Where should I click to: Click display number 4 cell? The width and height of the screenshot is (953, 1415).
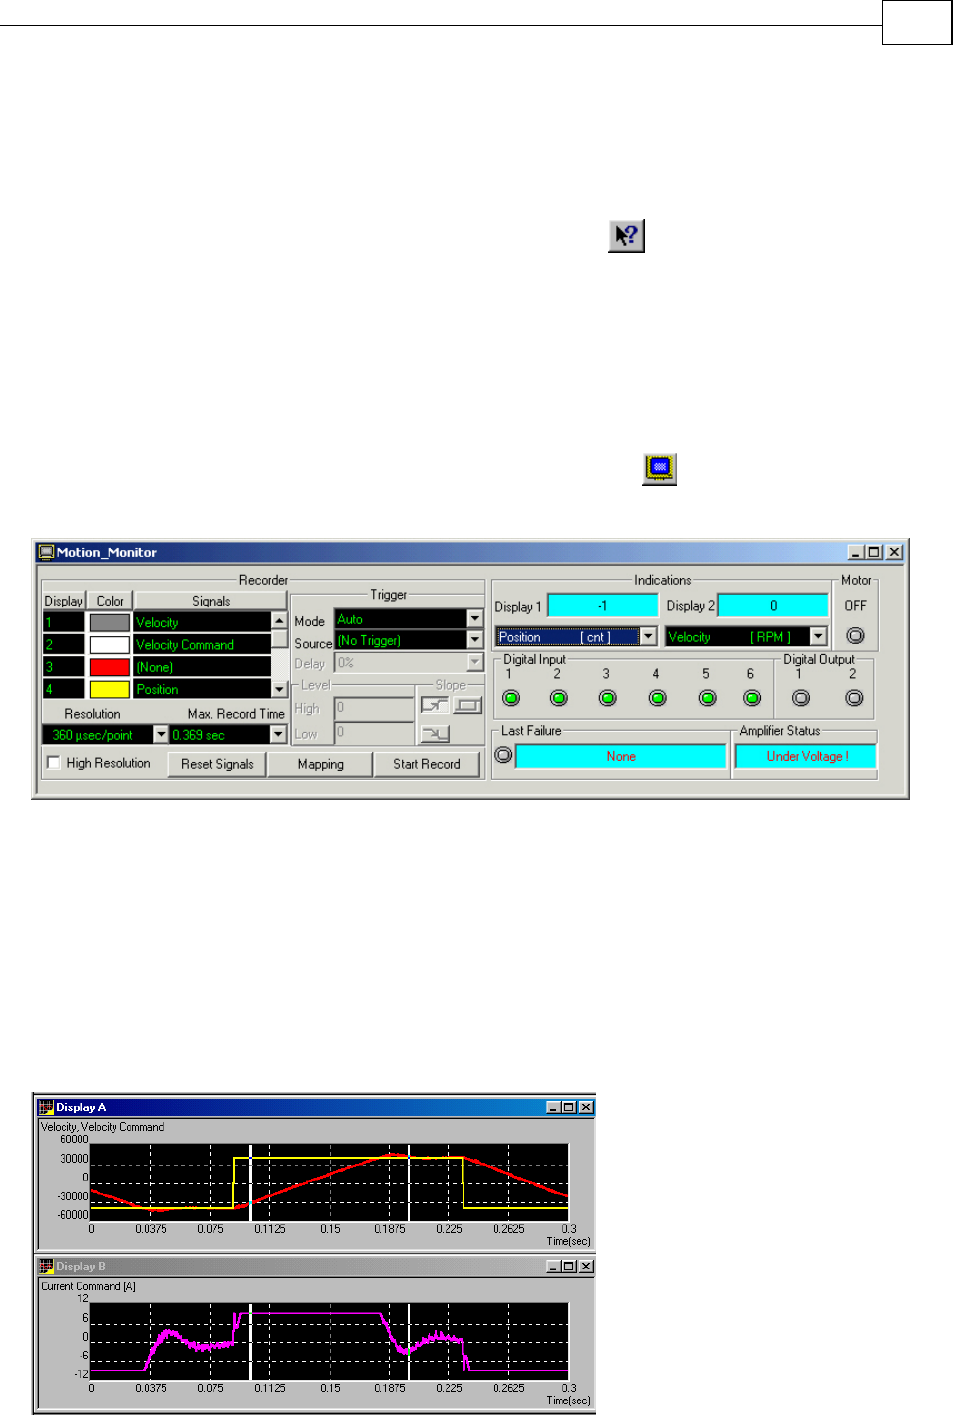click(x=64, y=689)
